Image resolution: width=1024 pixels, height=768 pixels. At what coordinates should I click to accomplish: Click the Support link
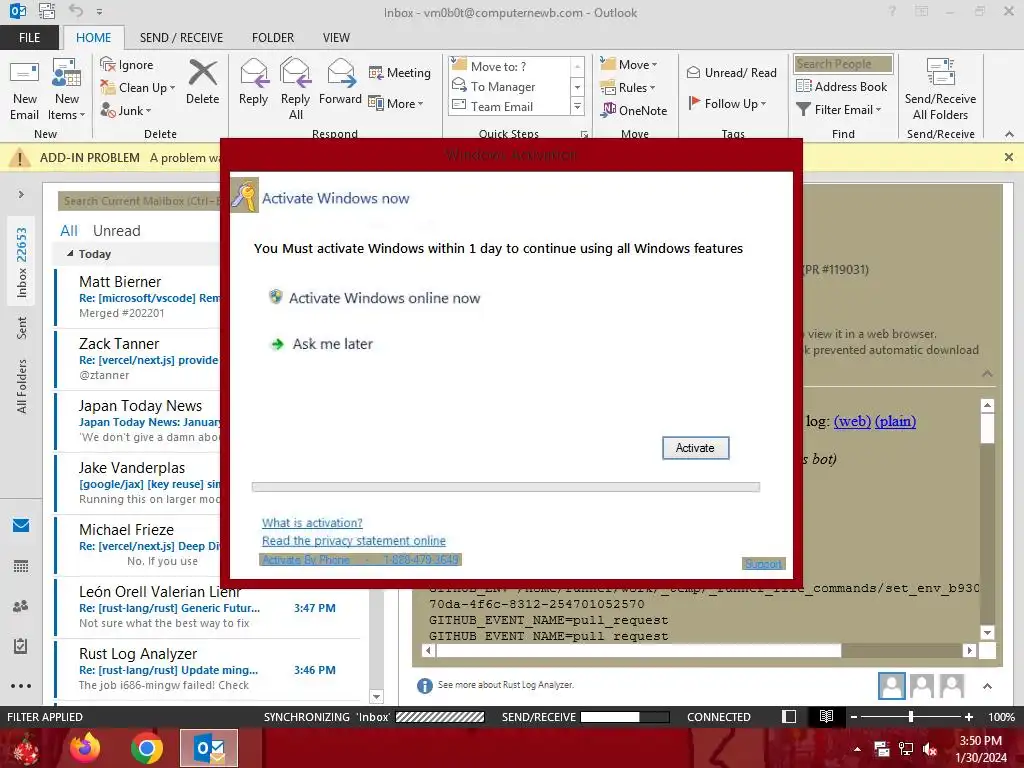pyautogui.click(x=763, y=564)
